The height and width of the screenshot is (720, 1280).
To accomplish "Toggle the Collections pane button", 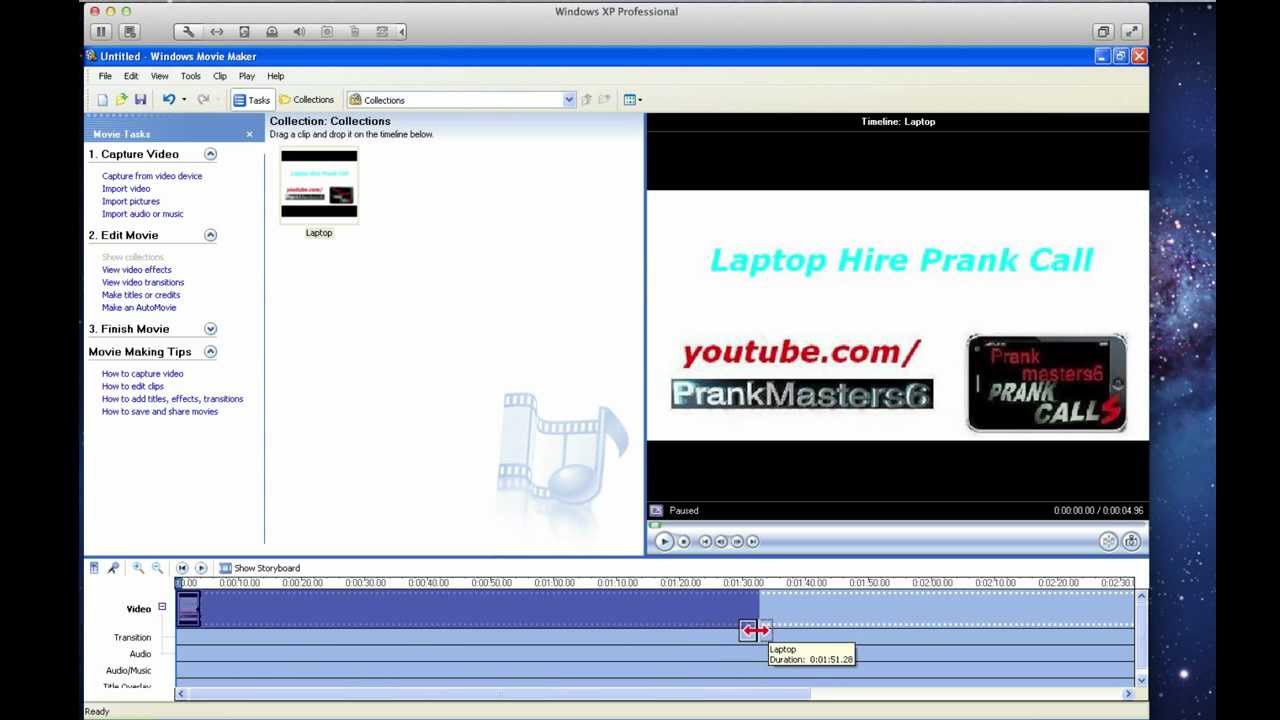I will coord(306,100).
